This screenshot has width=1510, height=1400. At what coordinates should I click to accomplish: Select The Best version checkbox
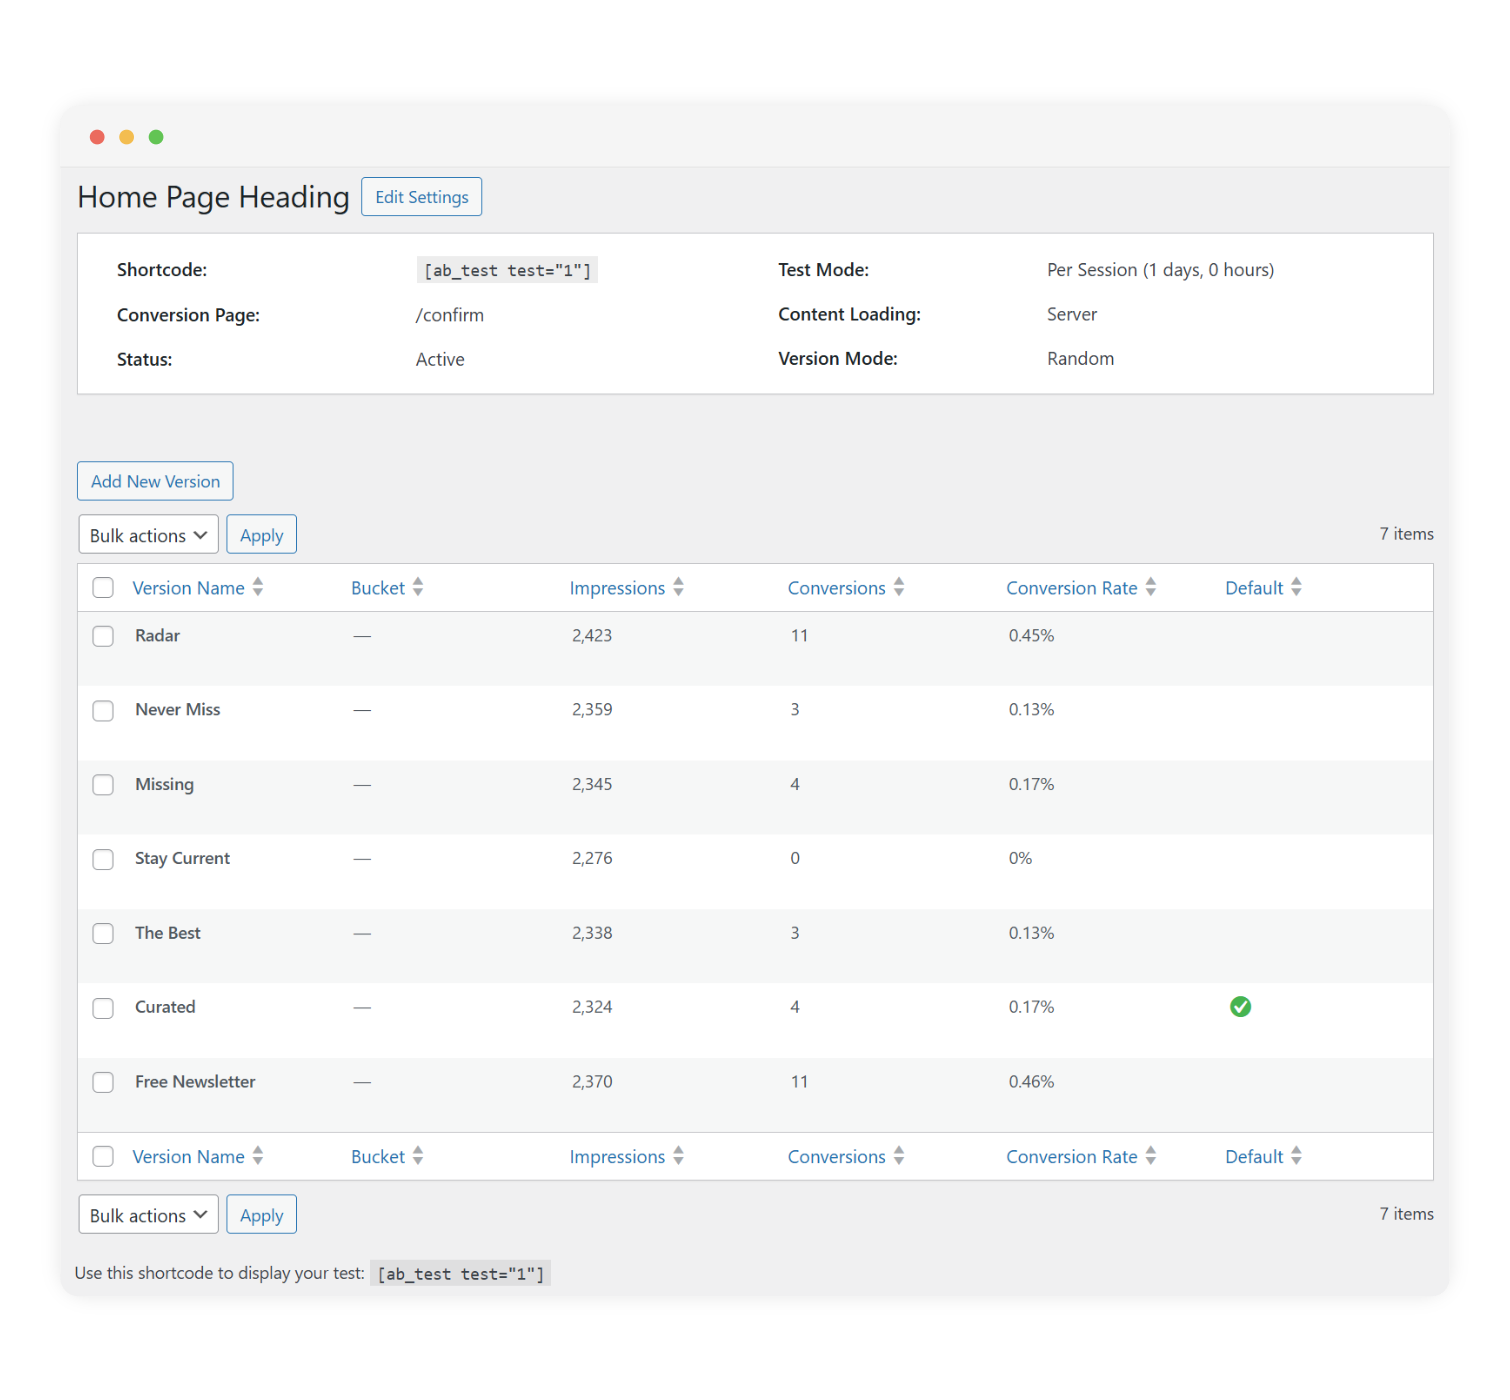[x=103, y=933]
